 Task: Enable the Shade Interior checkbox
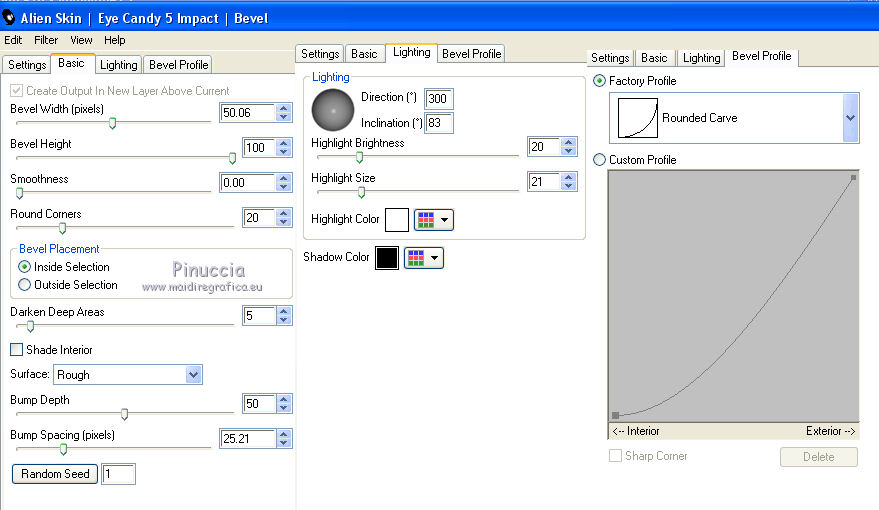tap(17, 350)
